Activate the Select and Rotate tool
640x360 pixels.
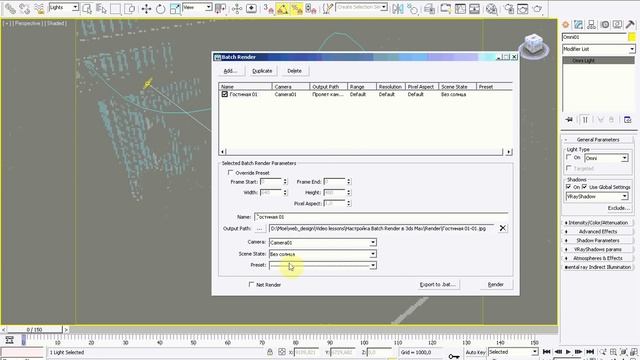pos(160,9)
